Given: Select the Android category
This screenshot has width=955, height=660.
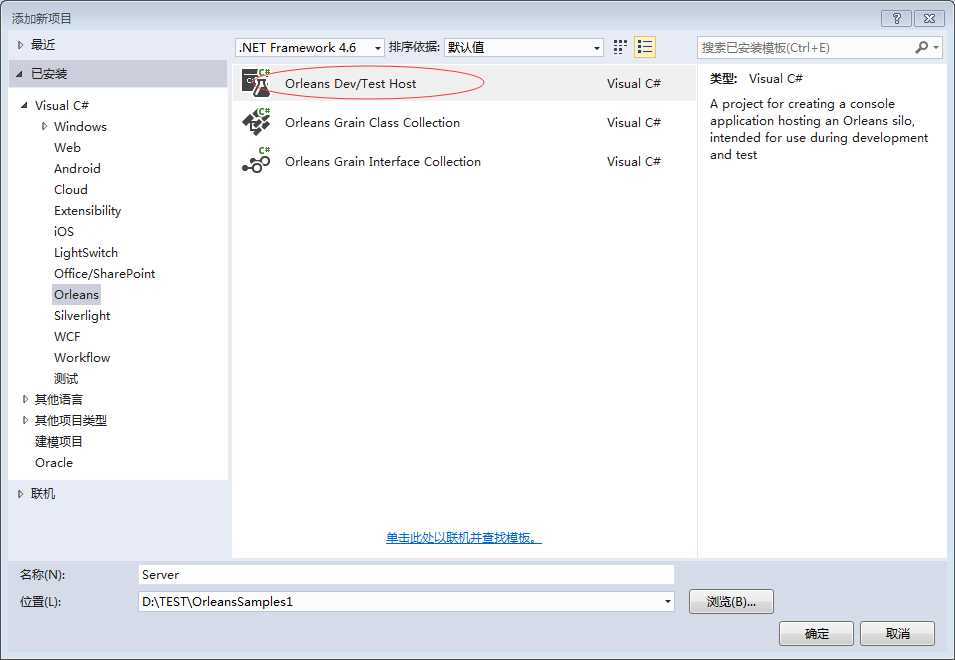Looking at the screenshot, I should (x=77, y=168).
